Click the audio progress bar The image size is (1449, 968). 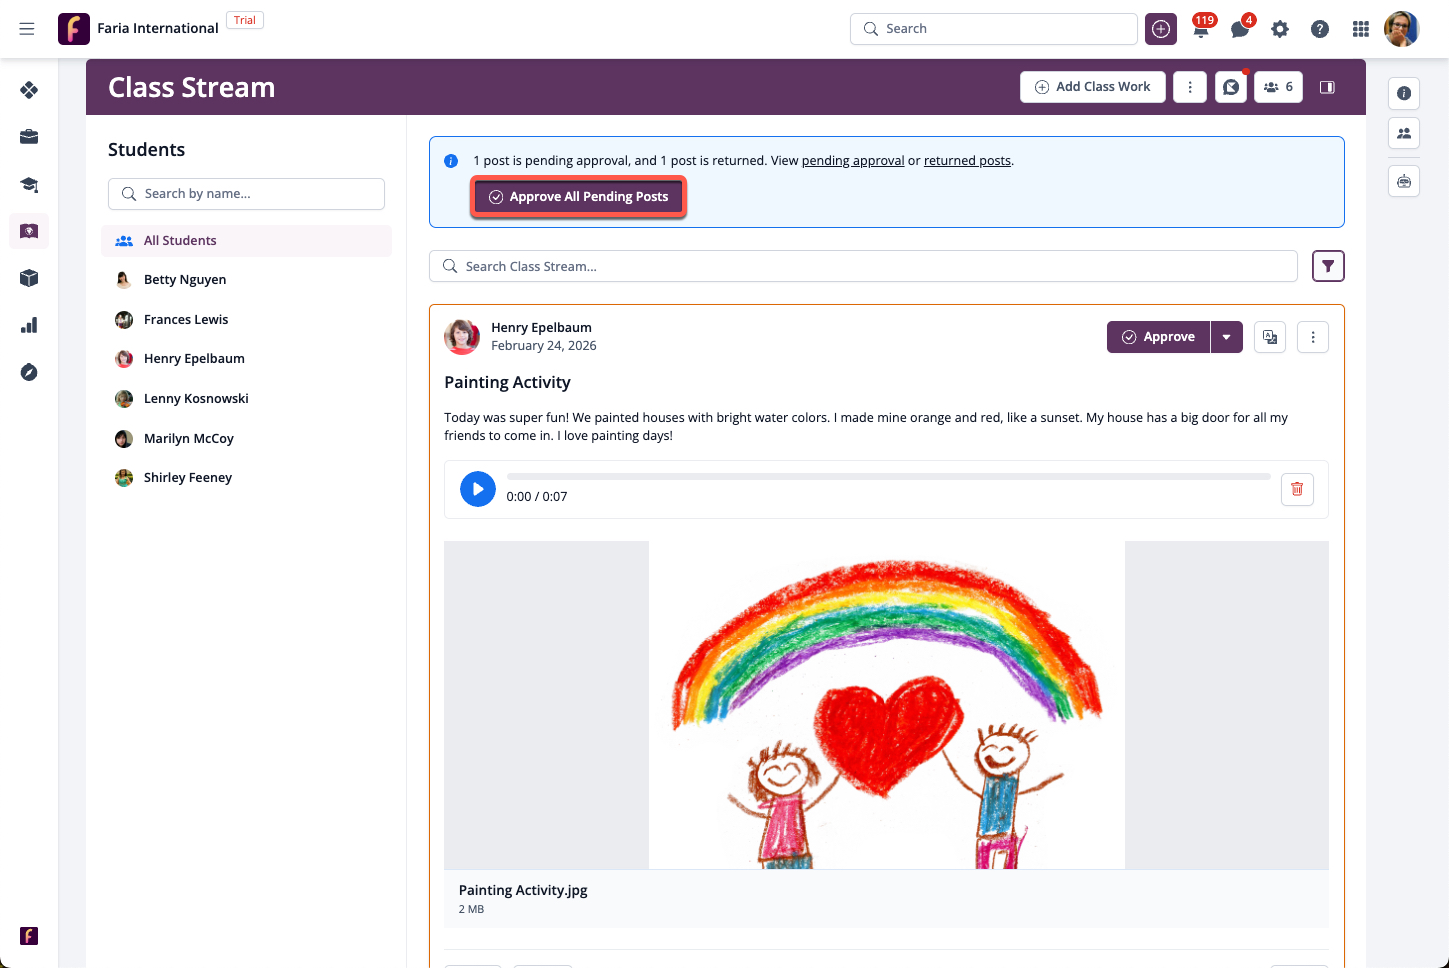pyautogui.click(x=888, y=477)
